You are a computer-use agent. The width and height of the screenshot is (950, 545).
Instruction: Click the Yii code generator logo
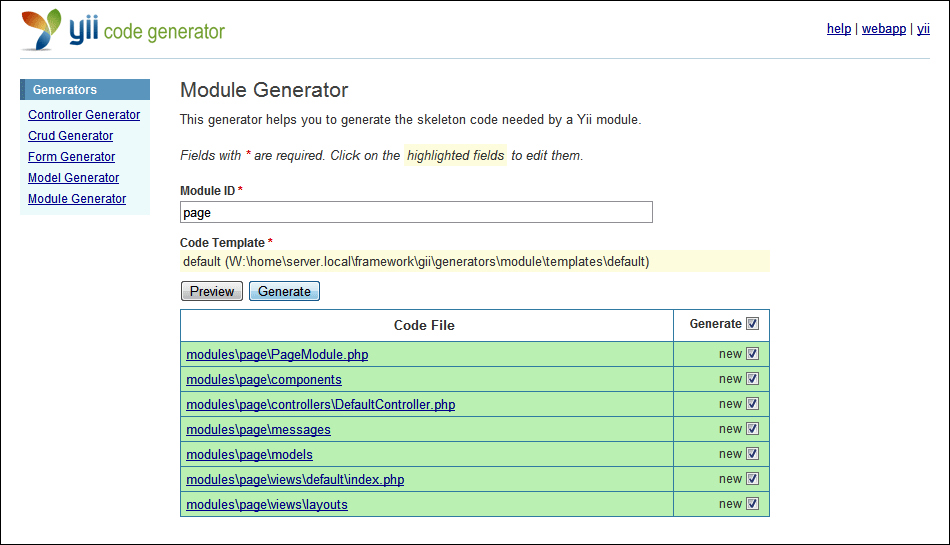123,30
